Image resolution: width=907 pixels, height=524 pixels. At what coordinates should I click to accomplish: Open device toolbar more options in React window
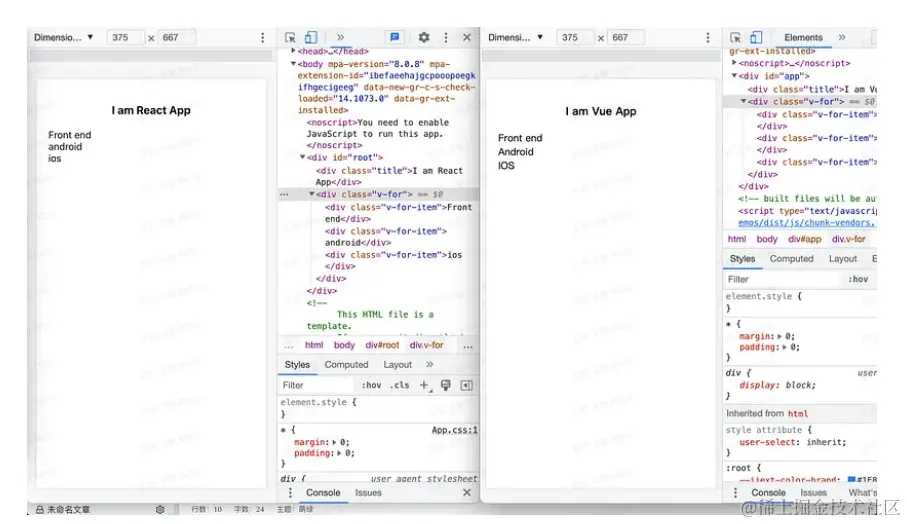263,38
